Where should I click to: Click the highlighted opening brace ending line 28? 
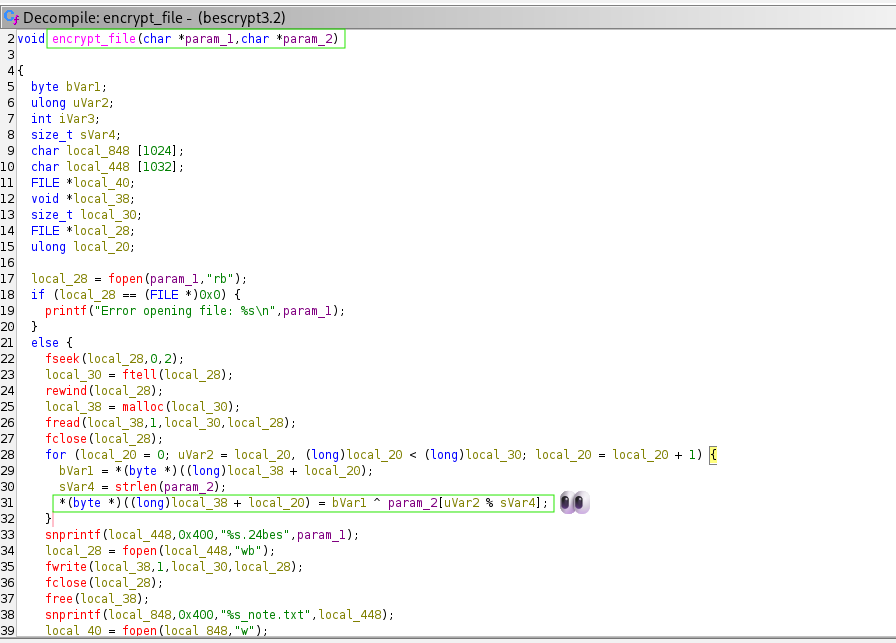(713, 455)
